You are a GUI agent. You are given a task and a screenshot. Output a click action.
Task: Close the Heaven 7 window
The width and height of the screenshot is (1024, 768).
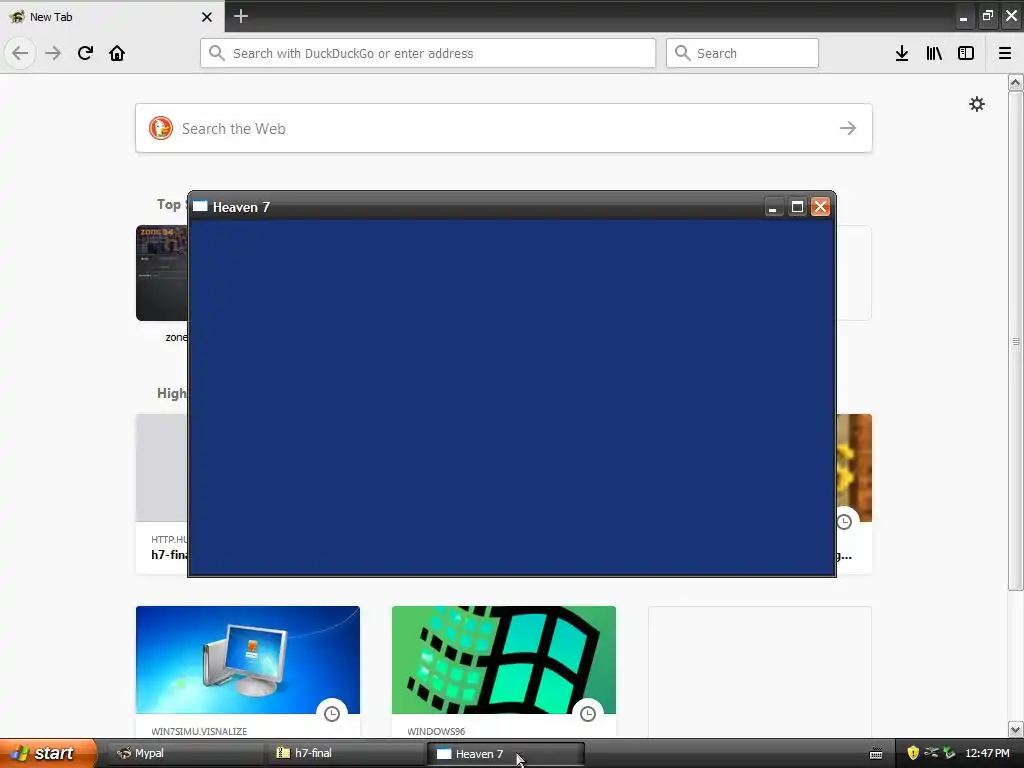(820, 207)
